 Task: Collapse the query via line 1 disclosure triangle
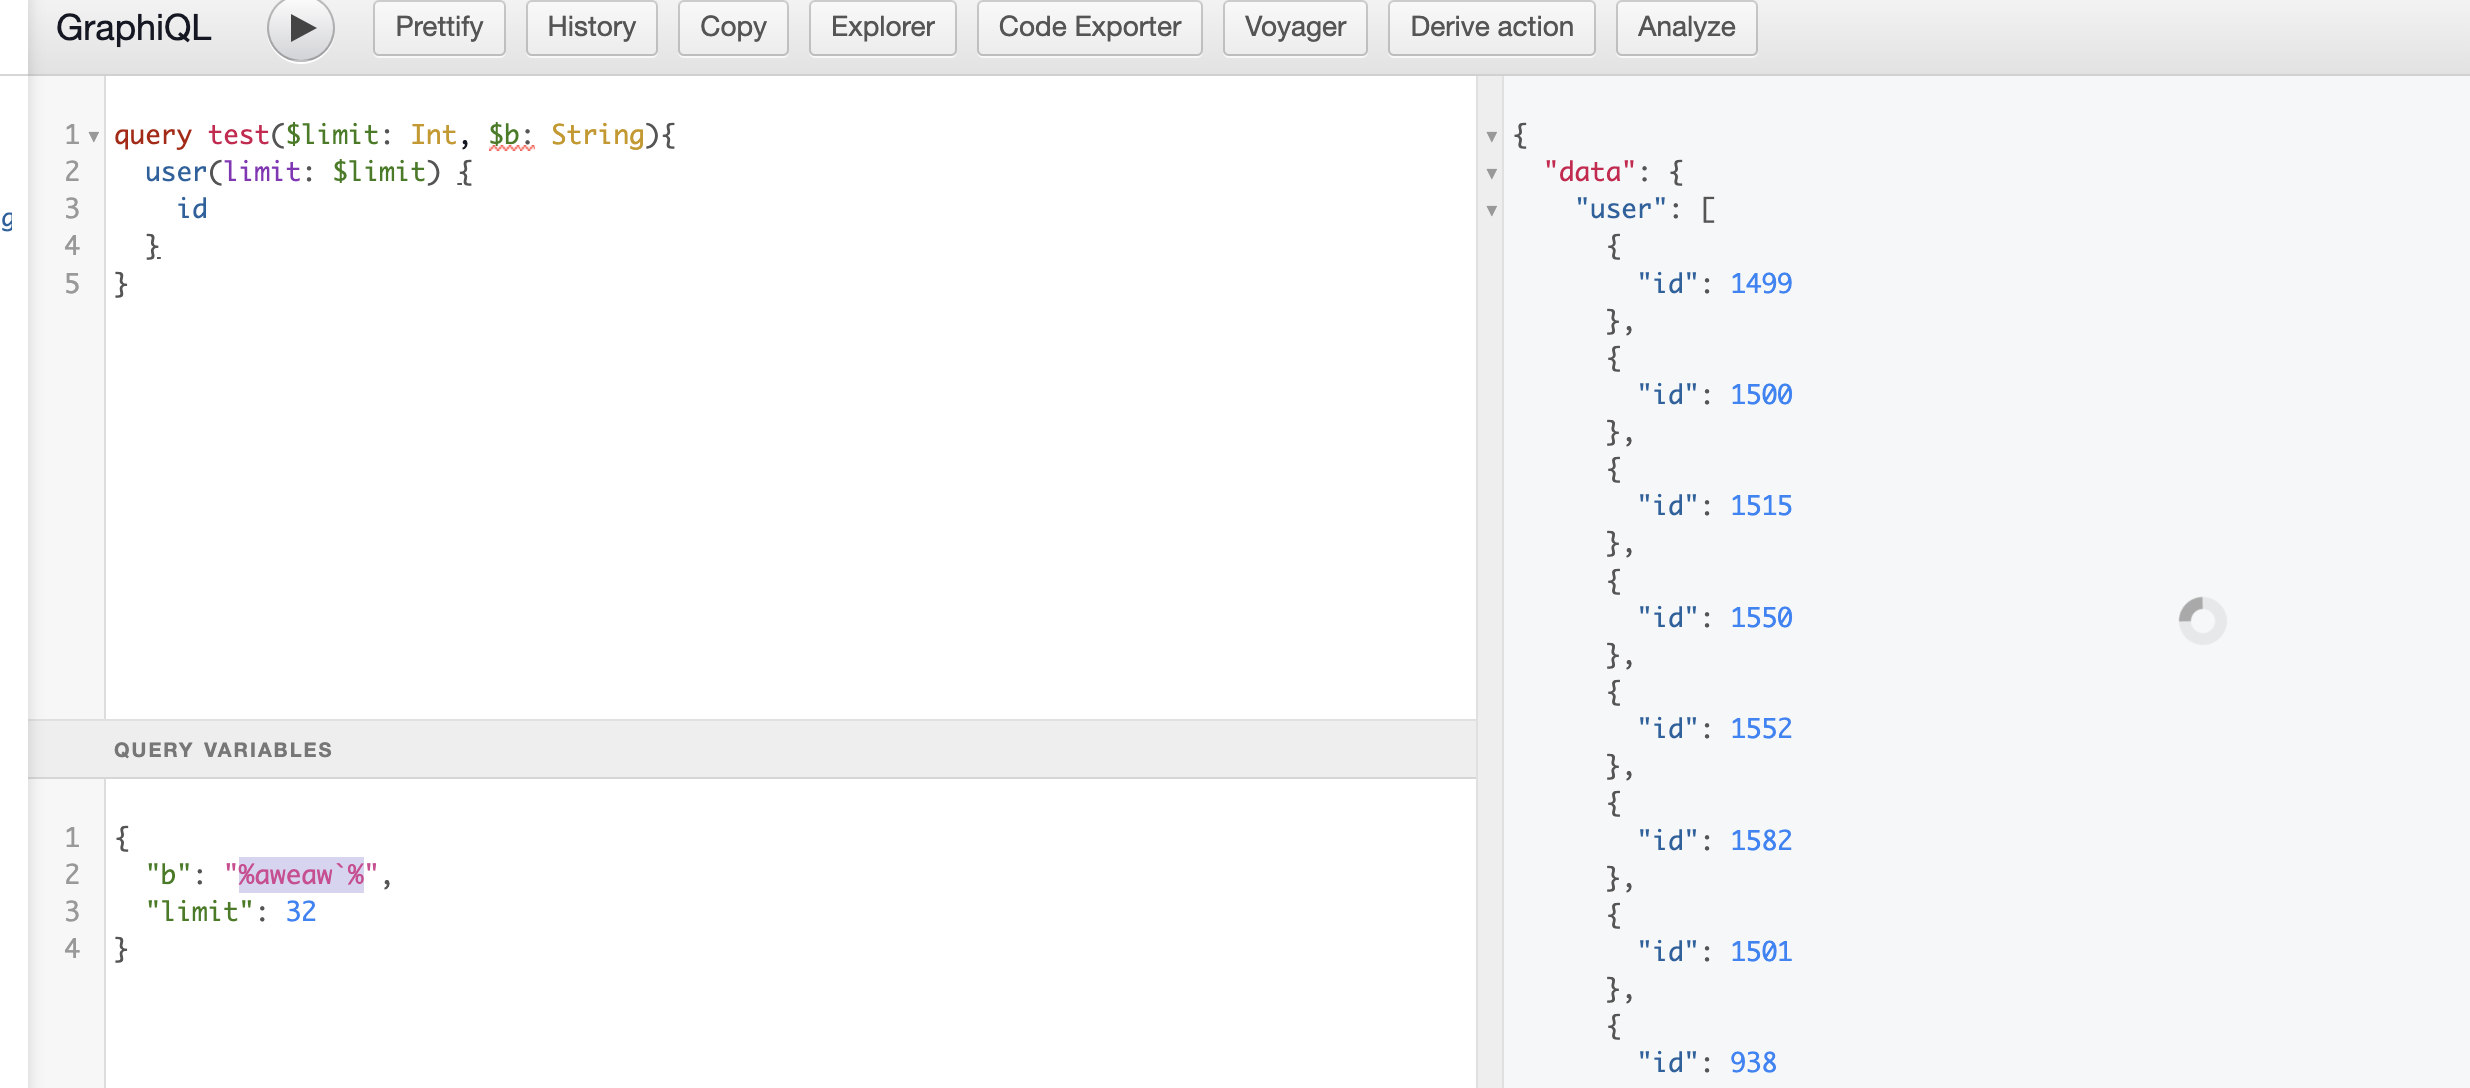[93, 135]
